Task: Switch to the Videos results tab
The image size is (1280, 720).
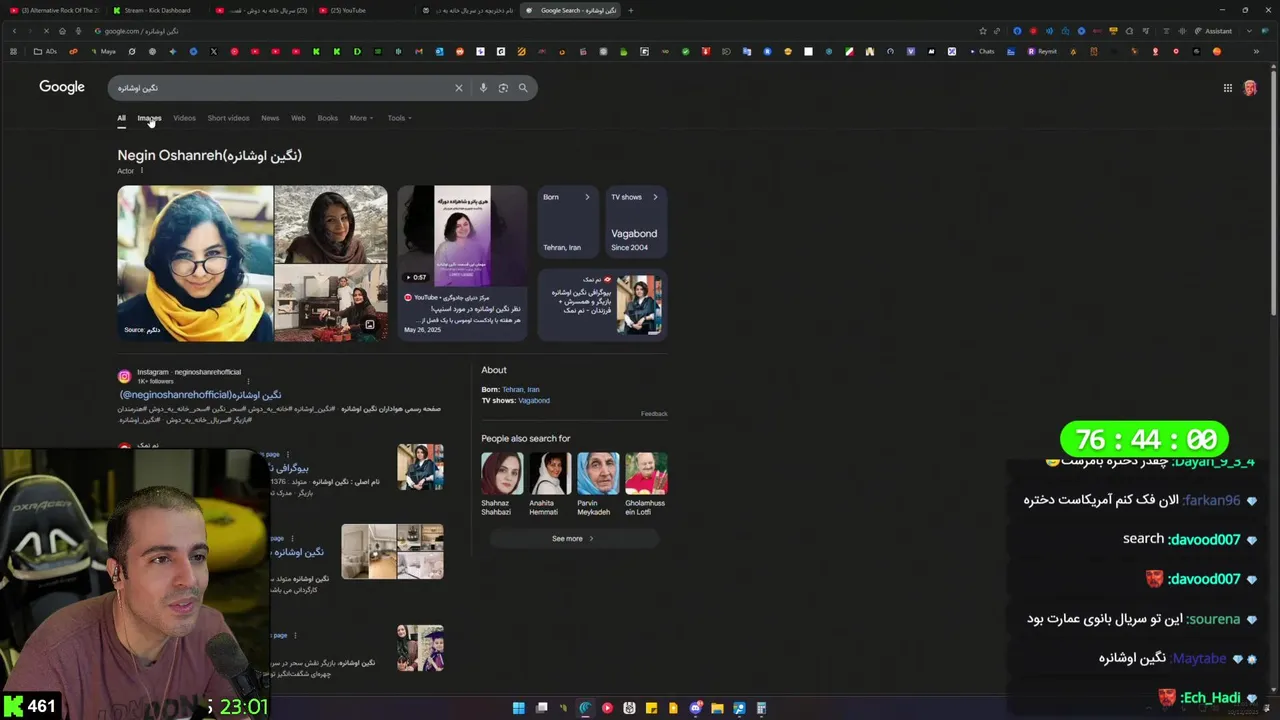Action: point(184,118)
